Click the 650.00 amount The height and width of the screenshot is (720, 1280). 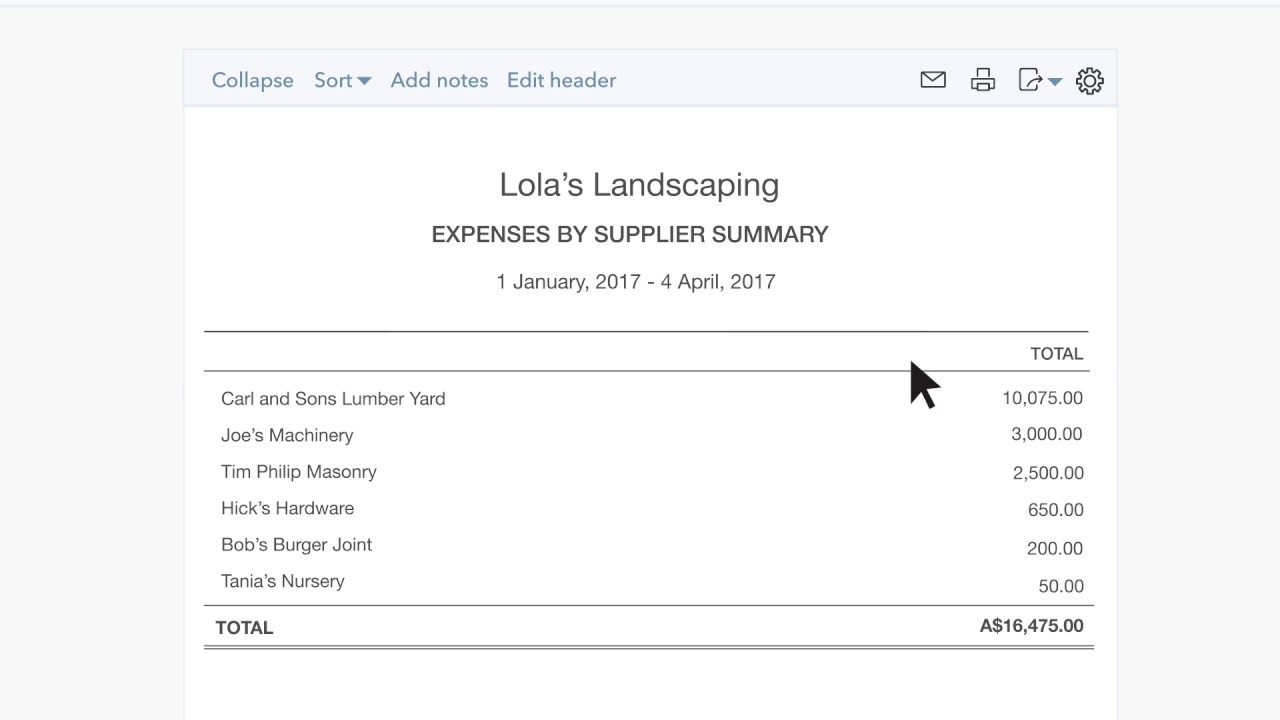[x=1056, y=510]
